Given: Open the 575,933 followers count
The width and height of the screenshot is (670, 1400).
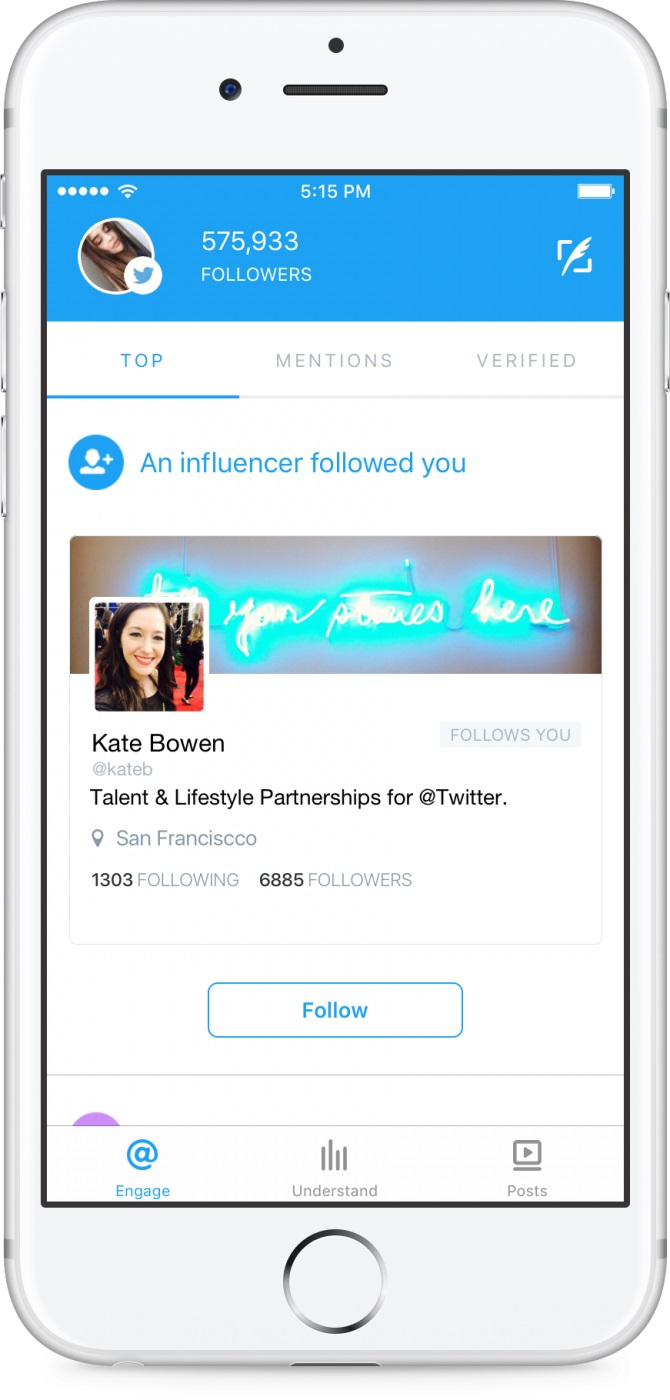Looking at the screenshot, I should point(256,256).
